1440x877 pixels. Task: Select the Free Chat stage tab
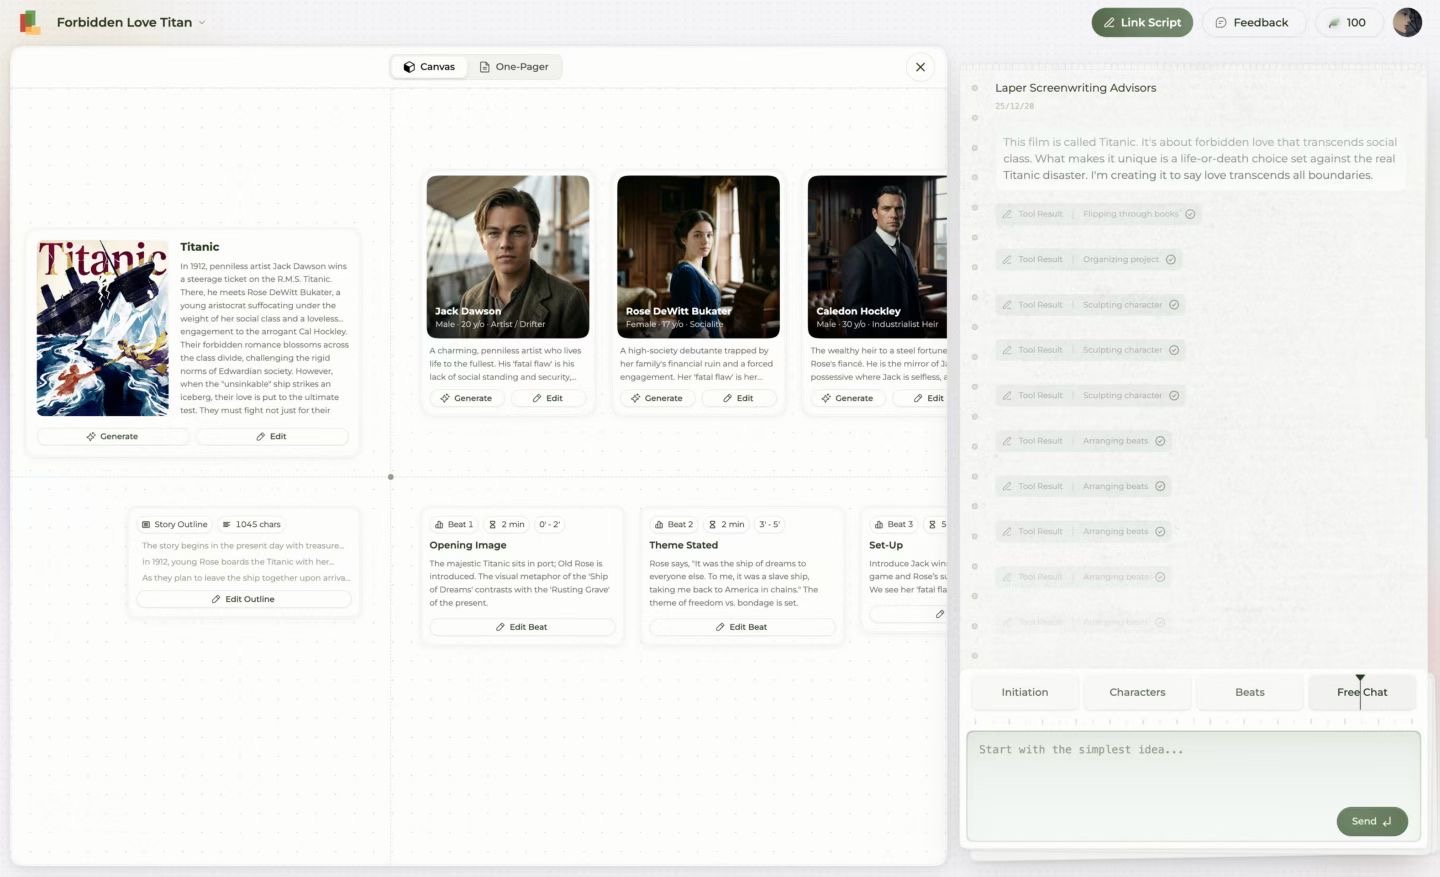pyautogui.click(x=1362, y=692)
